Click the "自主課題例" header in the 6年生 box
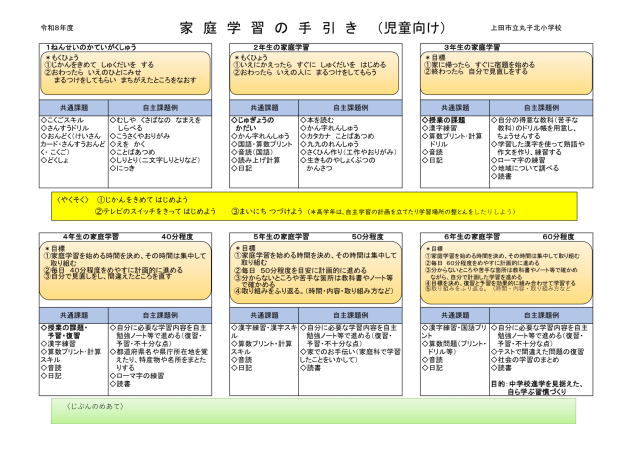The image size is (640, 452). coord(541,315)
